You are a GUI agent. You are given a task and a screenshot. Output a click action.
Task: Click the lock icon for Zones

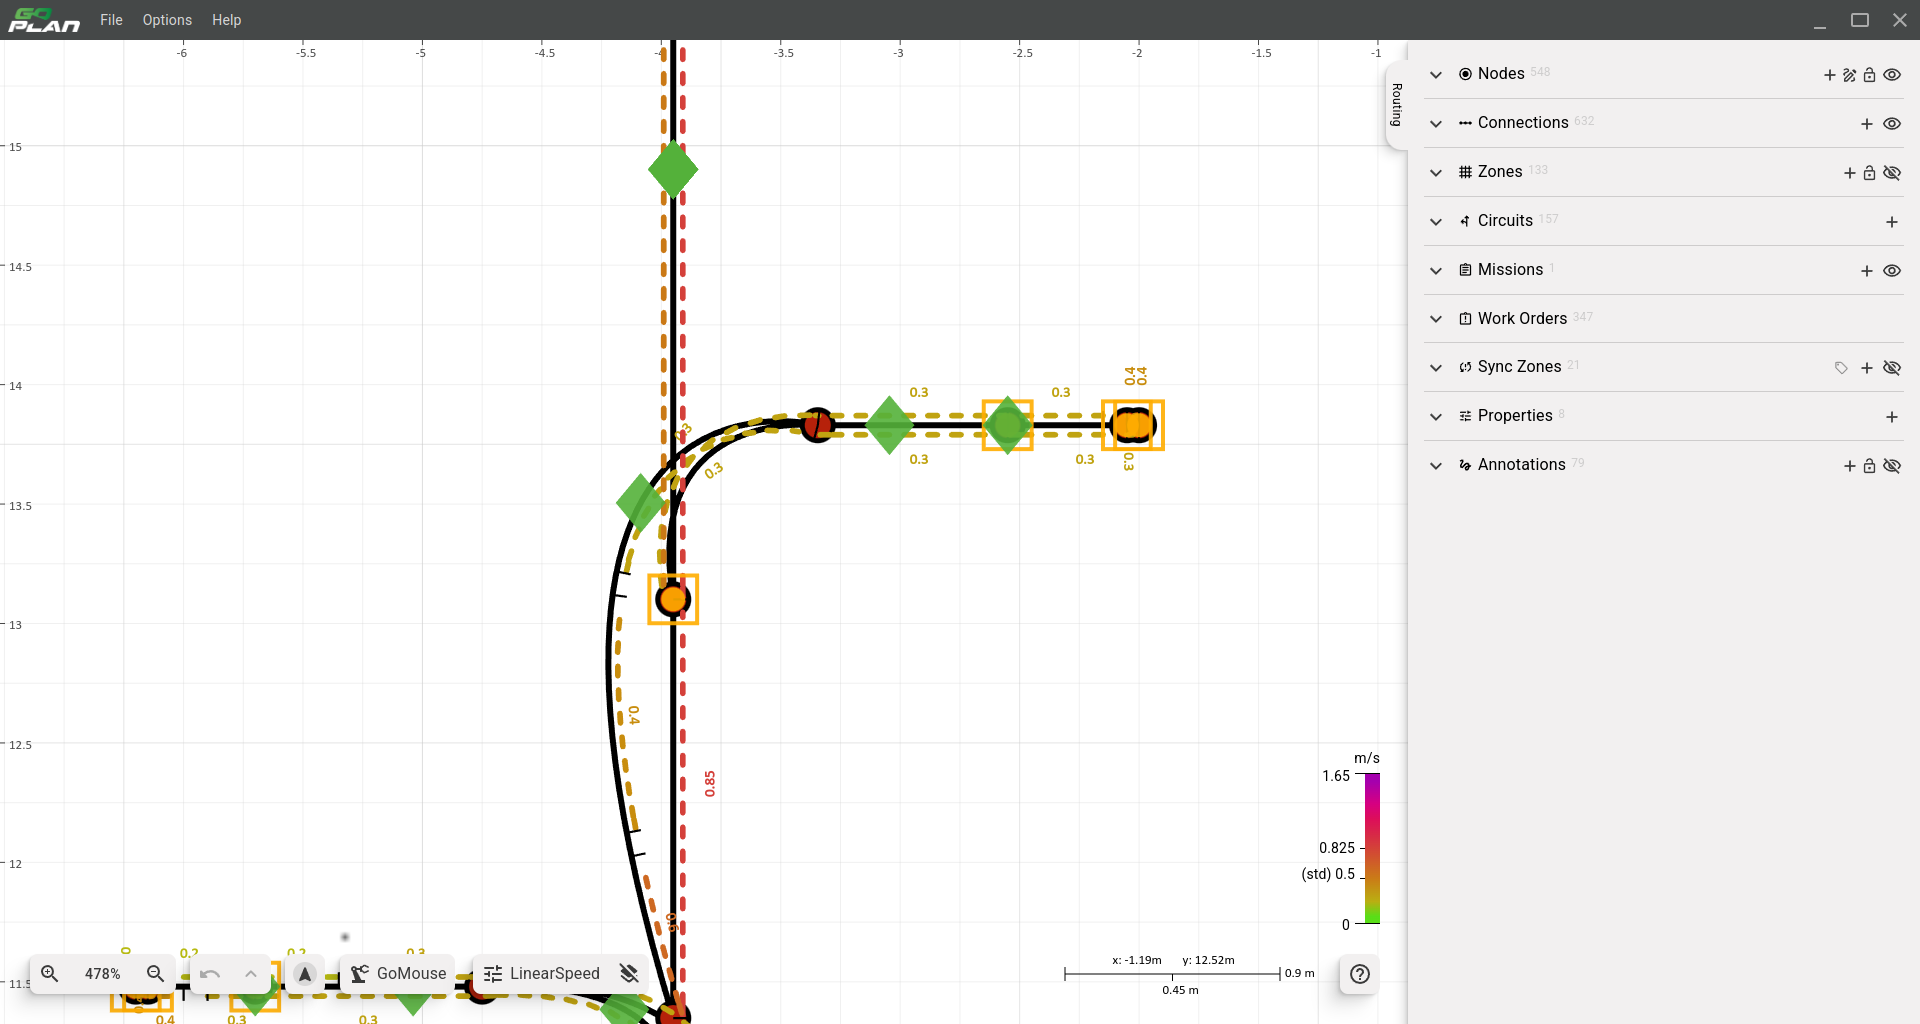1869,173
